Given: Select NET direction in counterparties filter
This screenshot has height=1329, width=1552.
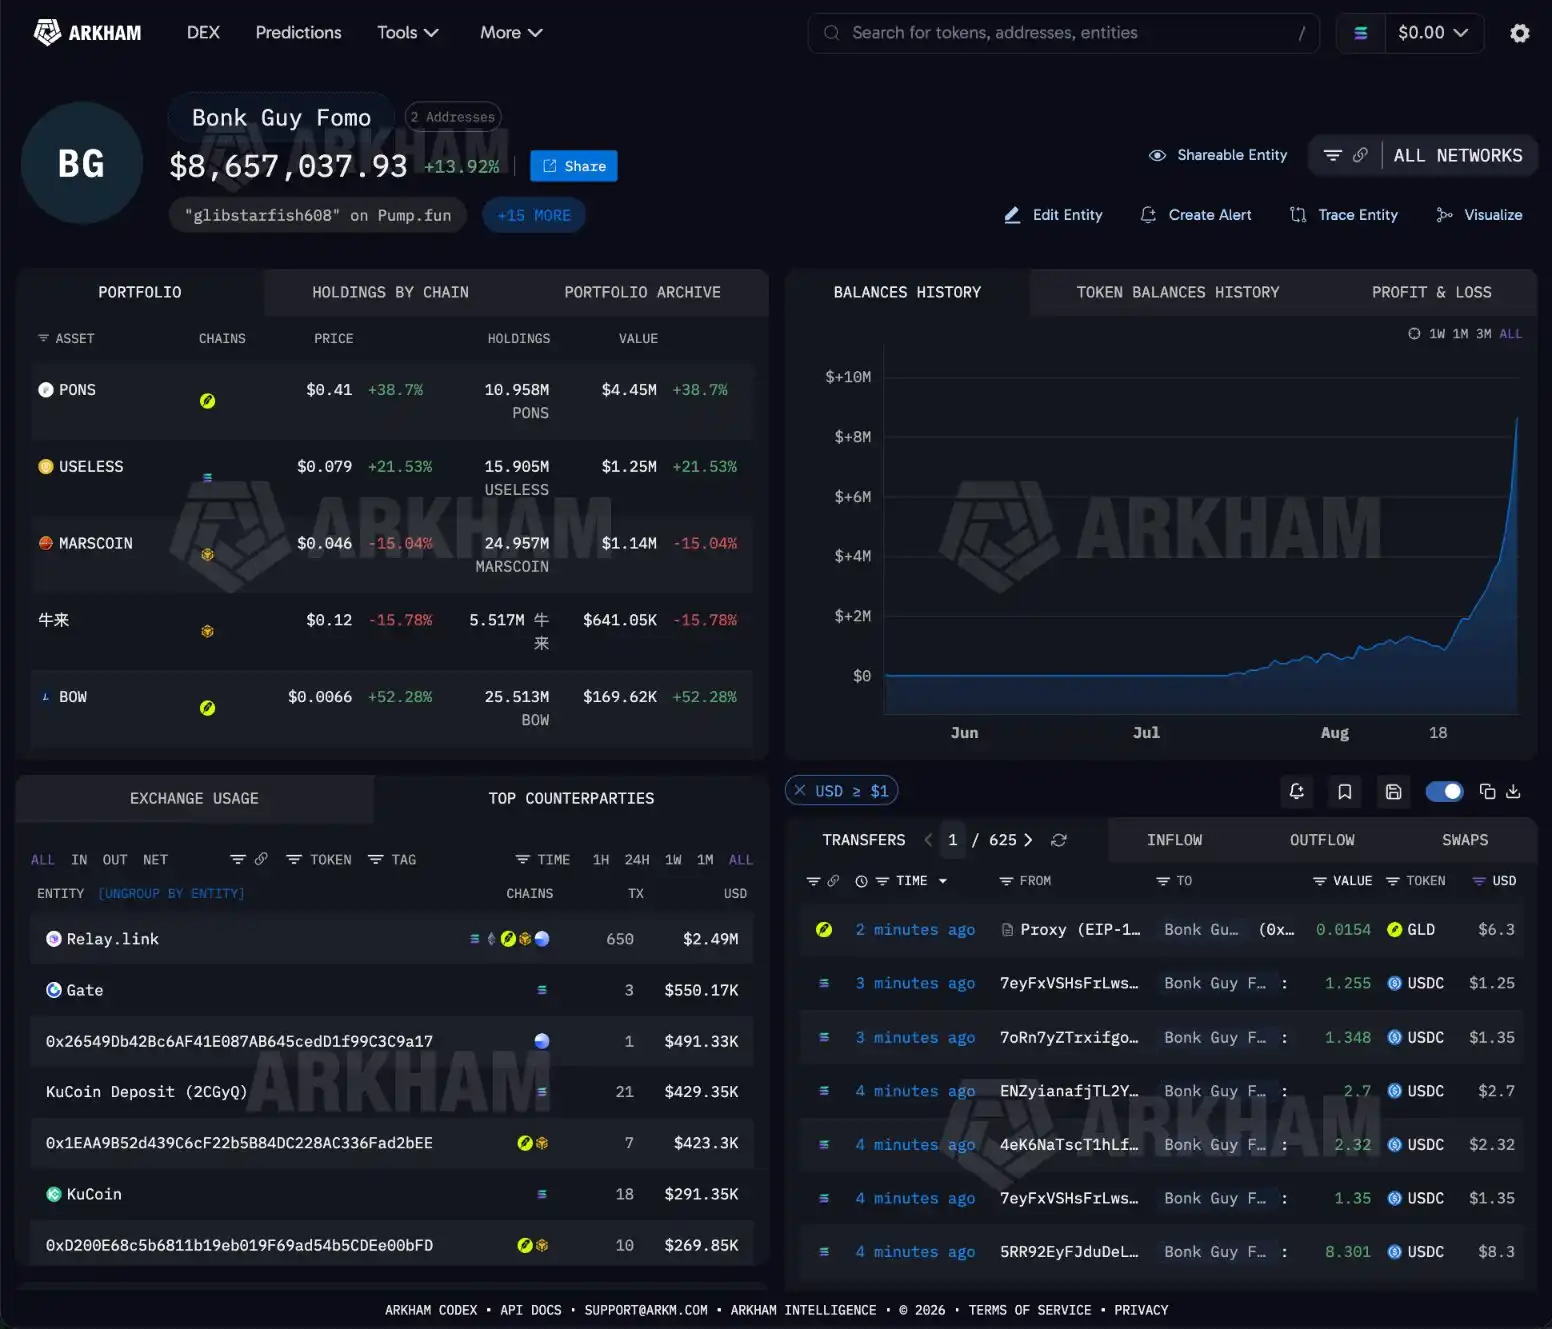Looking at the screenshot, I should tap(155, 860).
